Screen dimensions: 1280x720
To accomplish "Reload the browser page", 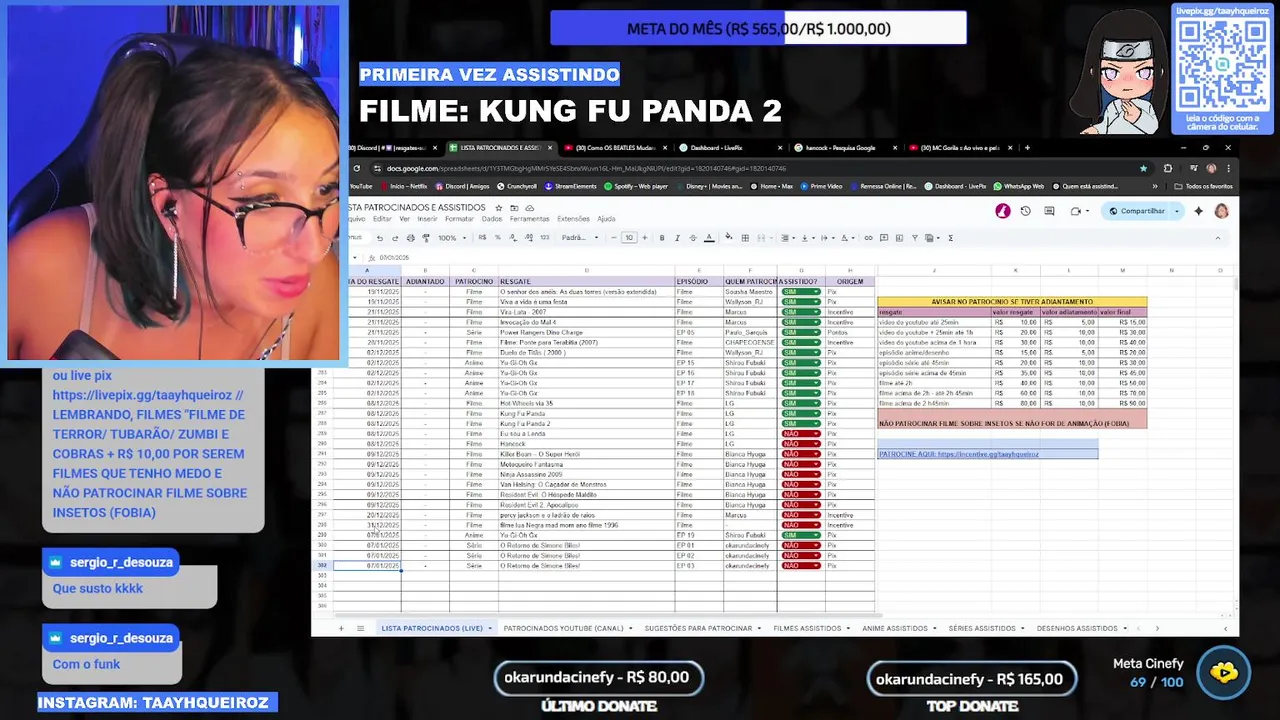I will [x=358, y=168].
